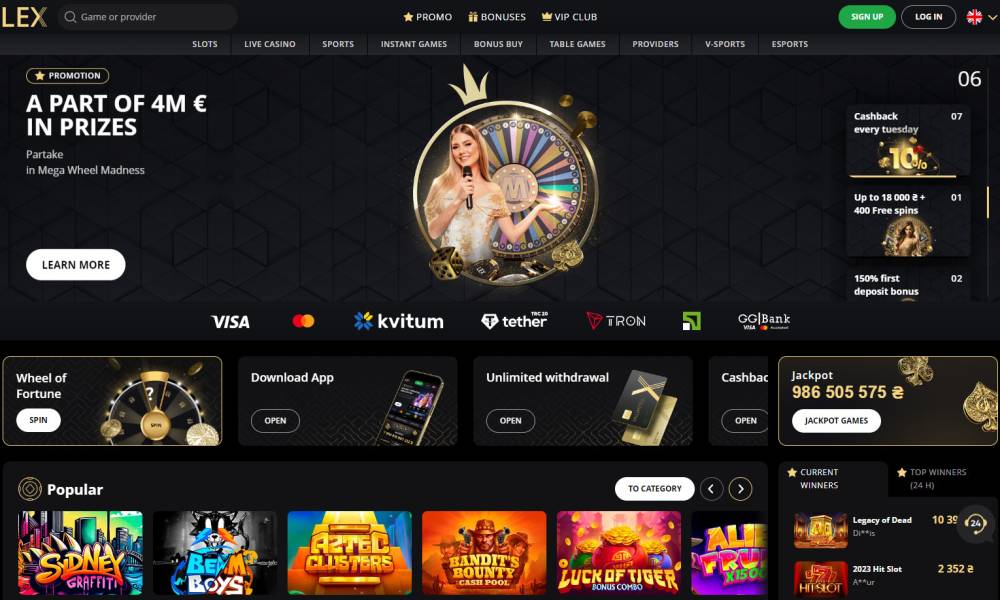Click the search magnifier icon

(70, 17)
